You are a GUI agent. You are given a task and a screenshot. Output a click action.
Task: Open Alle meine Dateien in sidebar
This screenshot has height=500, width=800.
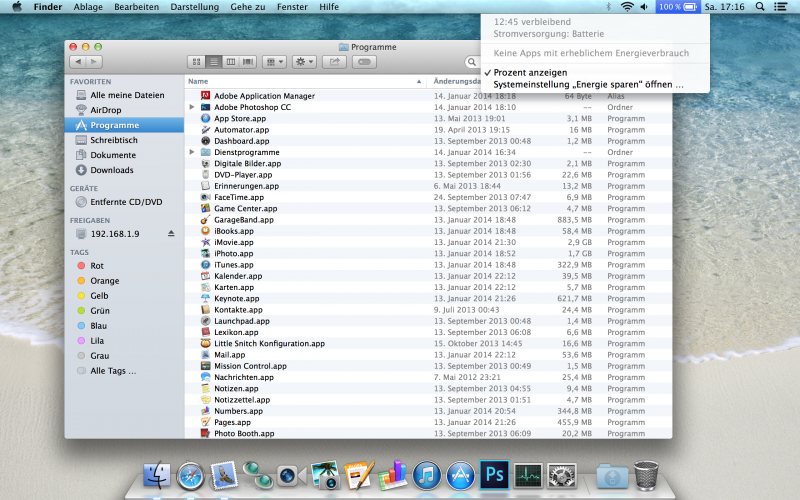pyautogui.click(x=124, y=95)
